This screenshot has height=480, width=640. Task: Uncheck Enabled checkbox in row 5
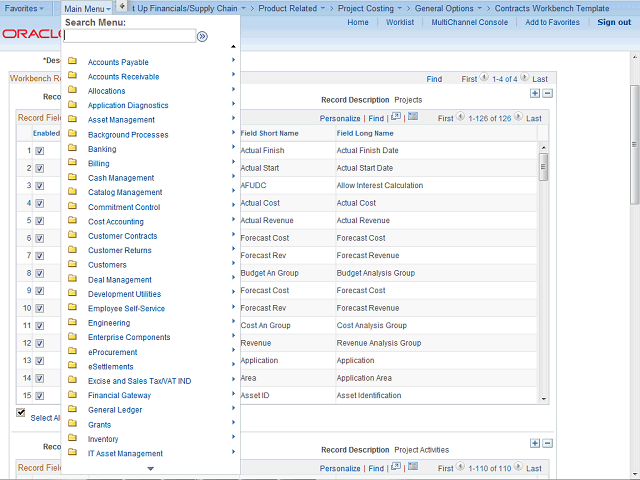point(40,221)
